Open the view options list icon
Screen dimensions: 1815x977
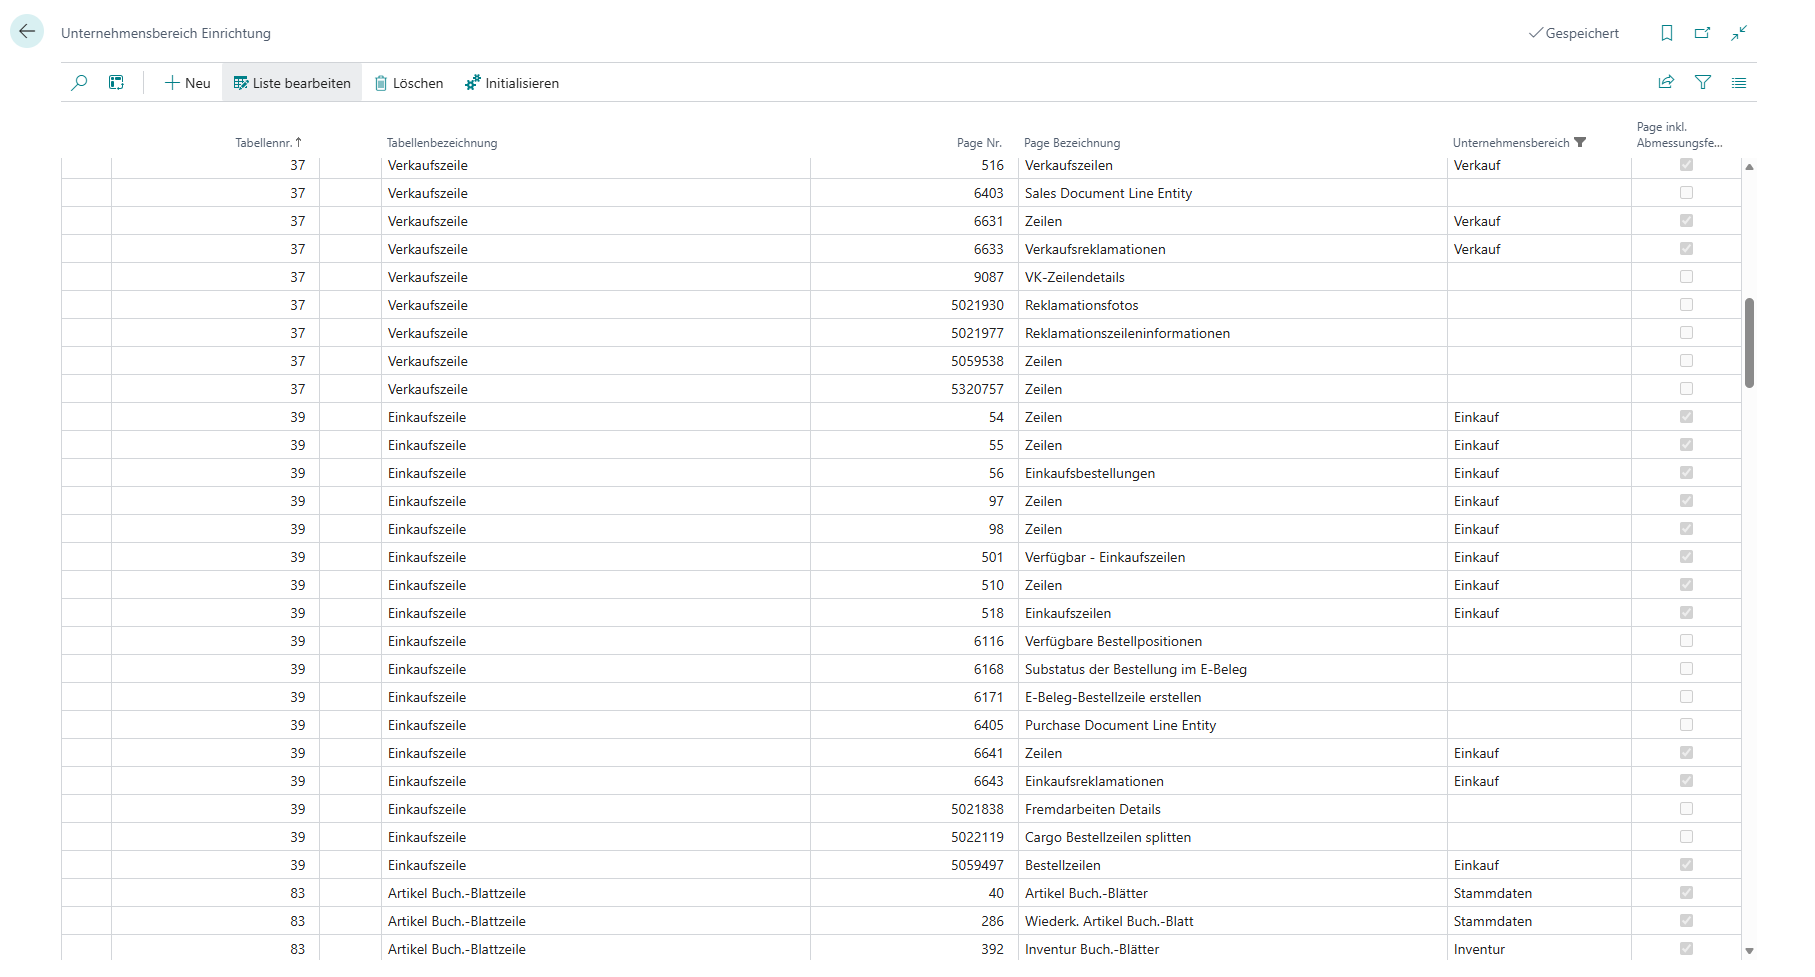pyautogui.click(x=1739, y=83)
